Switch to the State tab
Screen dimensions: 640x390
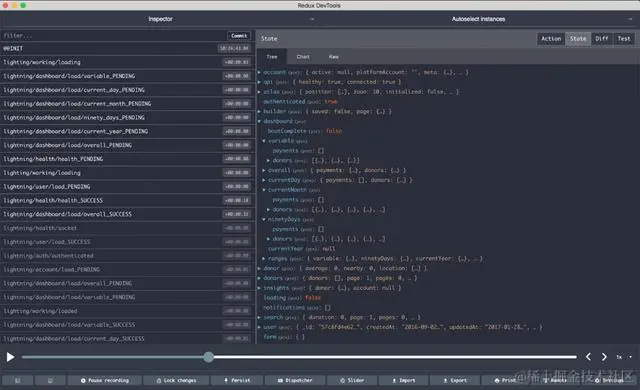point(578,39)
